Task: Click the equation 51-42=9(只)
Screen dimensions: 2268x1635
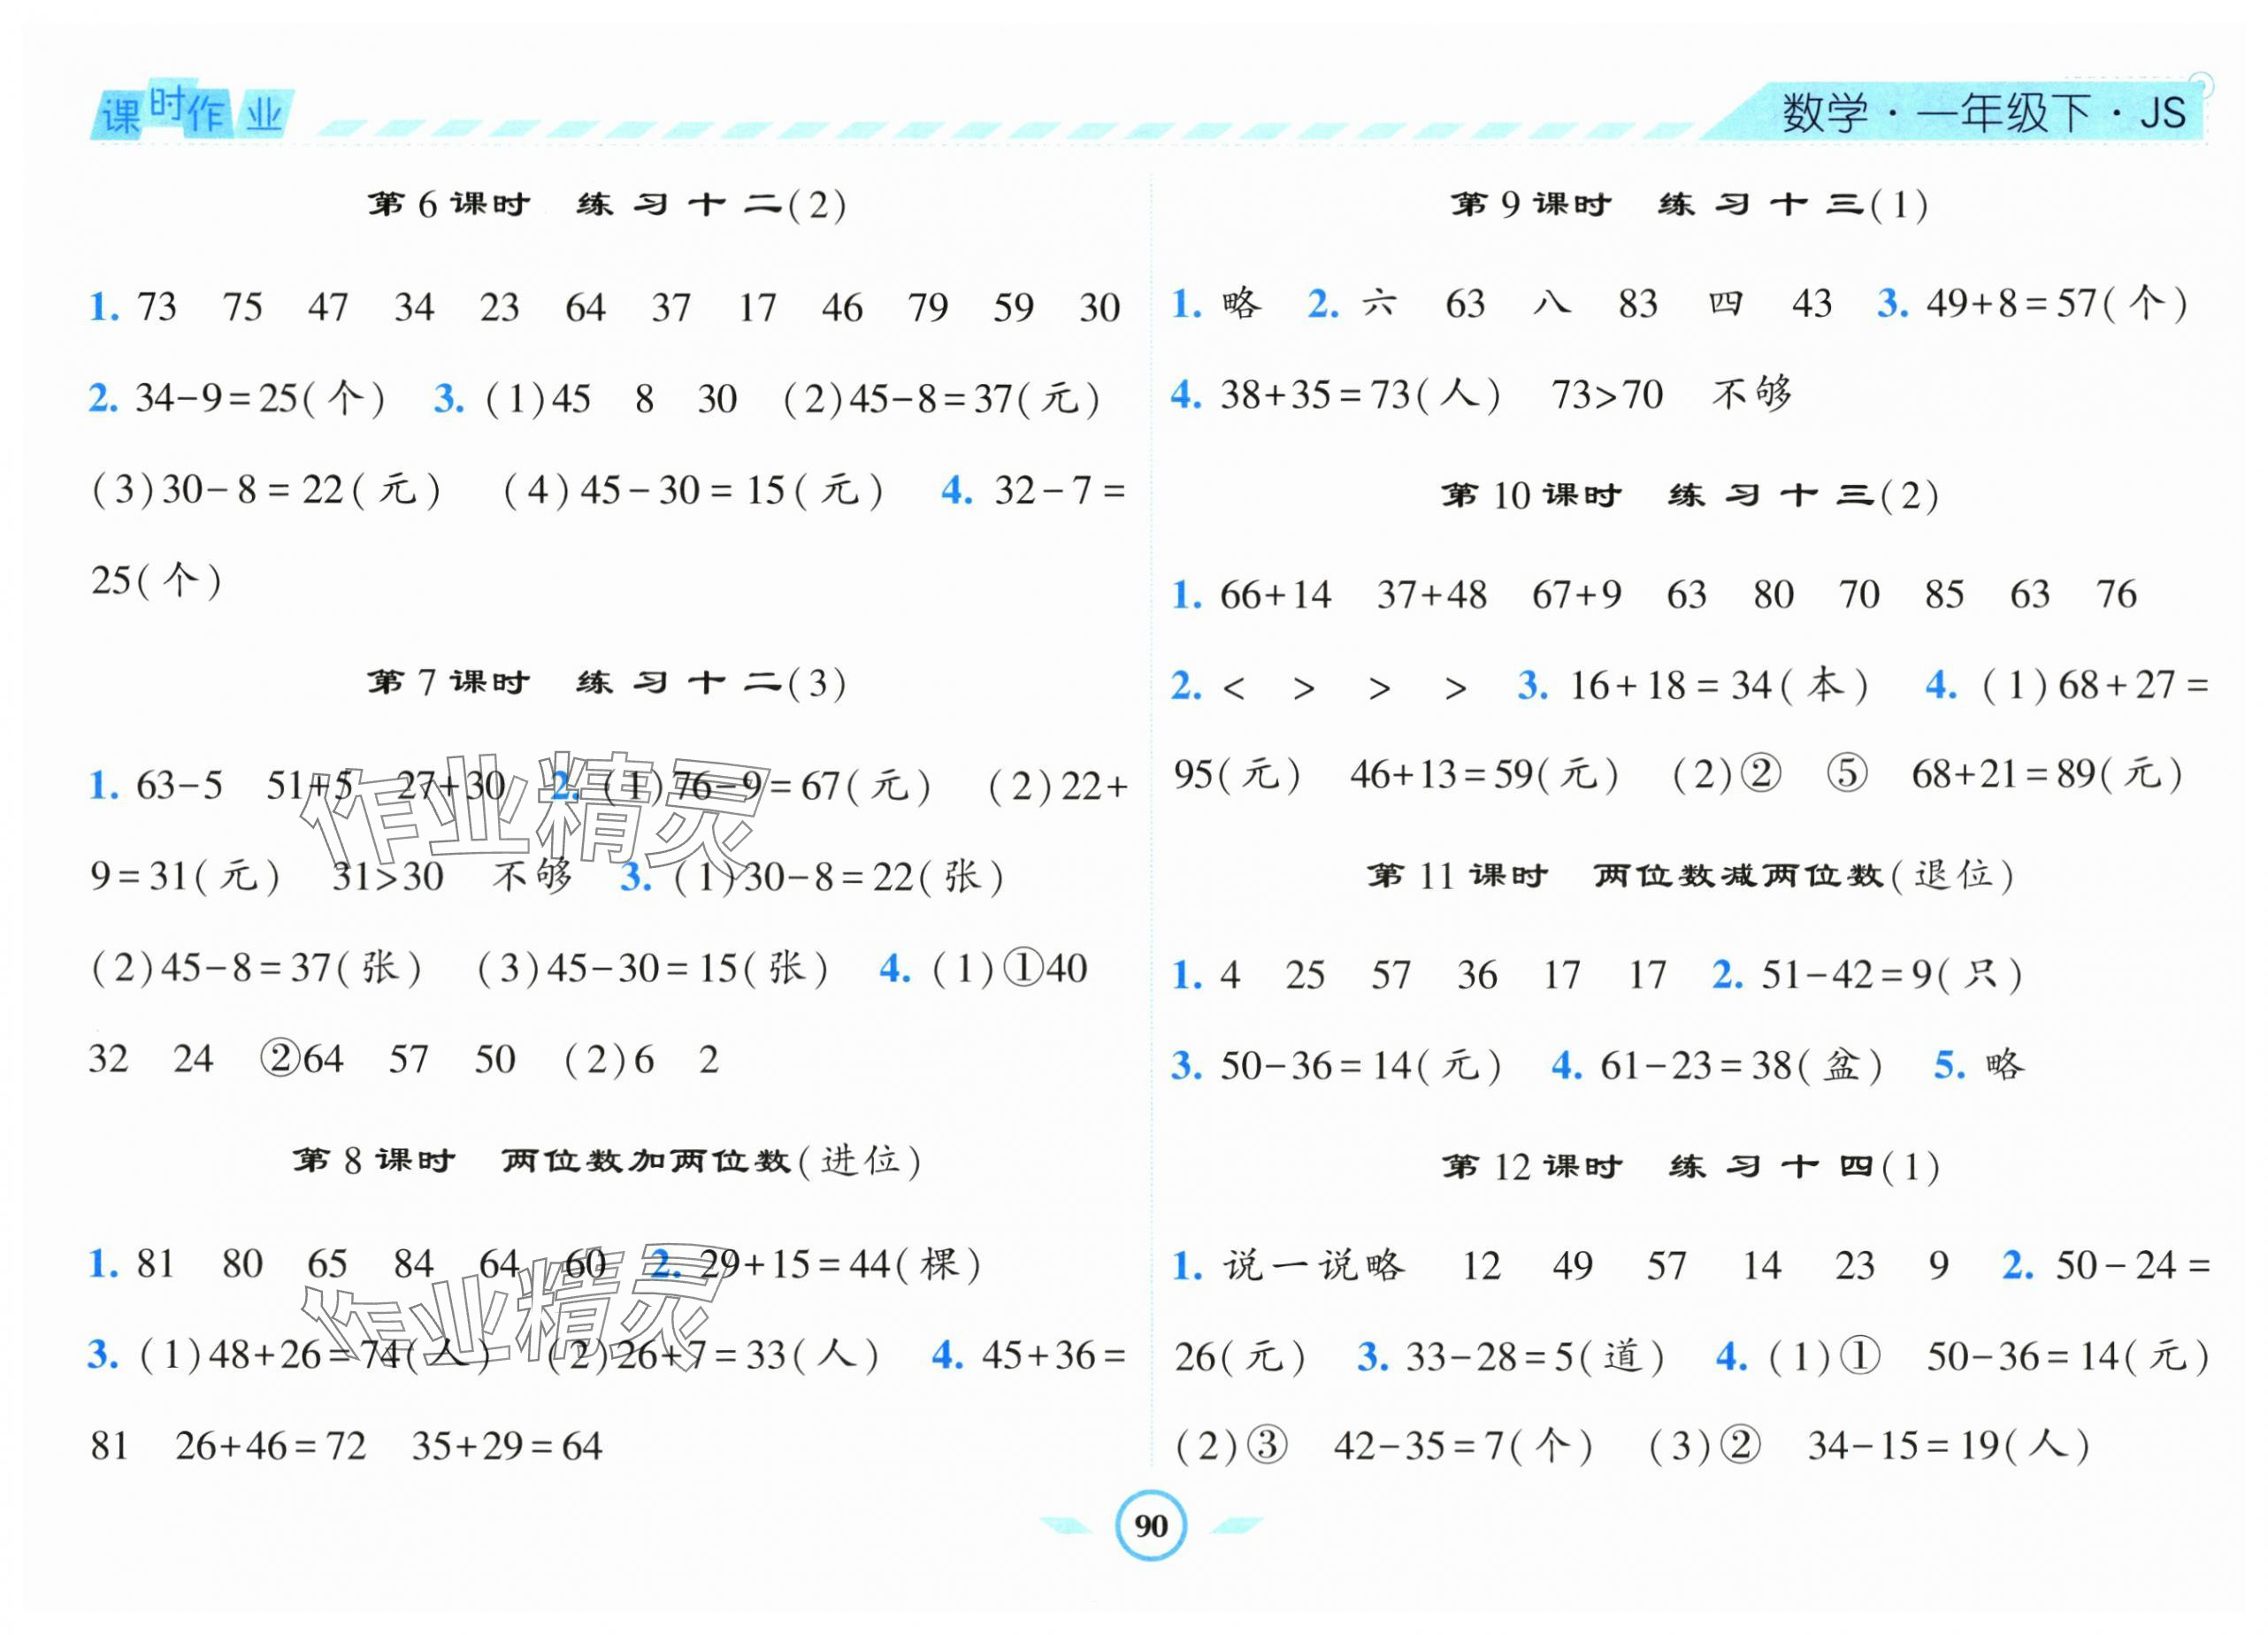Action: (1892, 974)
